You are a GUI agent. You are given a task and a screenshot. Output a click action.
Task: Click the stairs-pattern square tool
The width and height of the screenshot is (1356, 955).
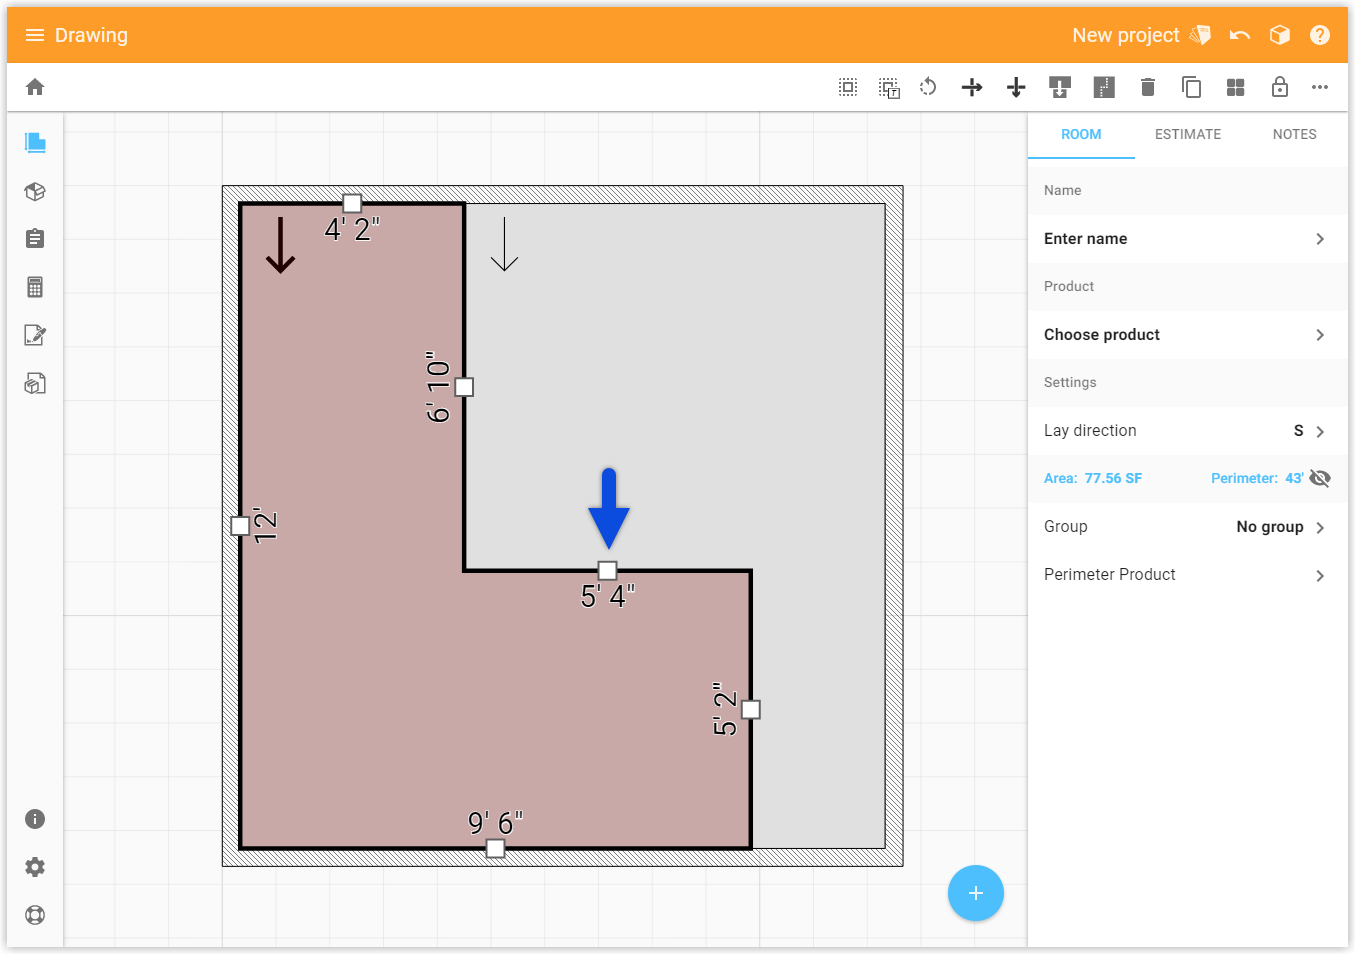(1104, 87)
